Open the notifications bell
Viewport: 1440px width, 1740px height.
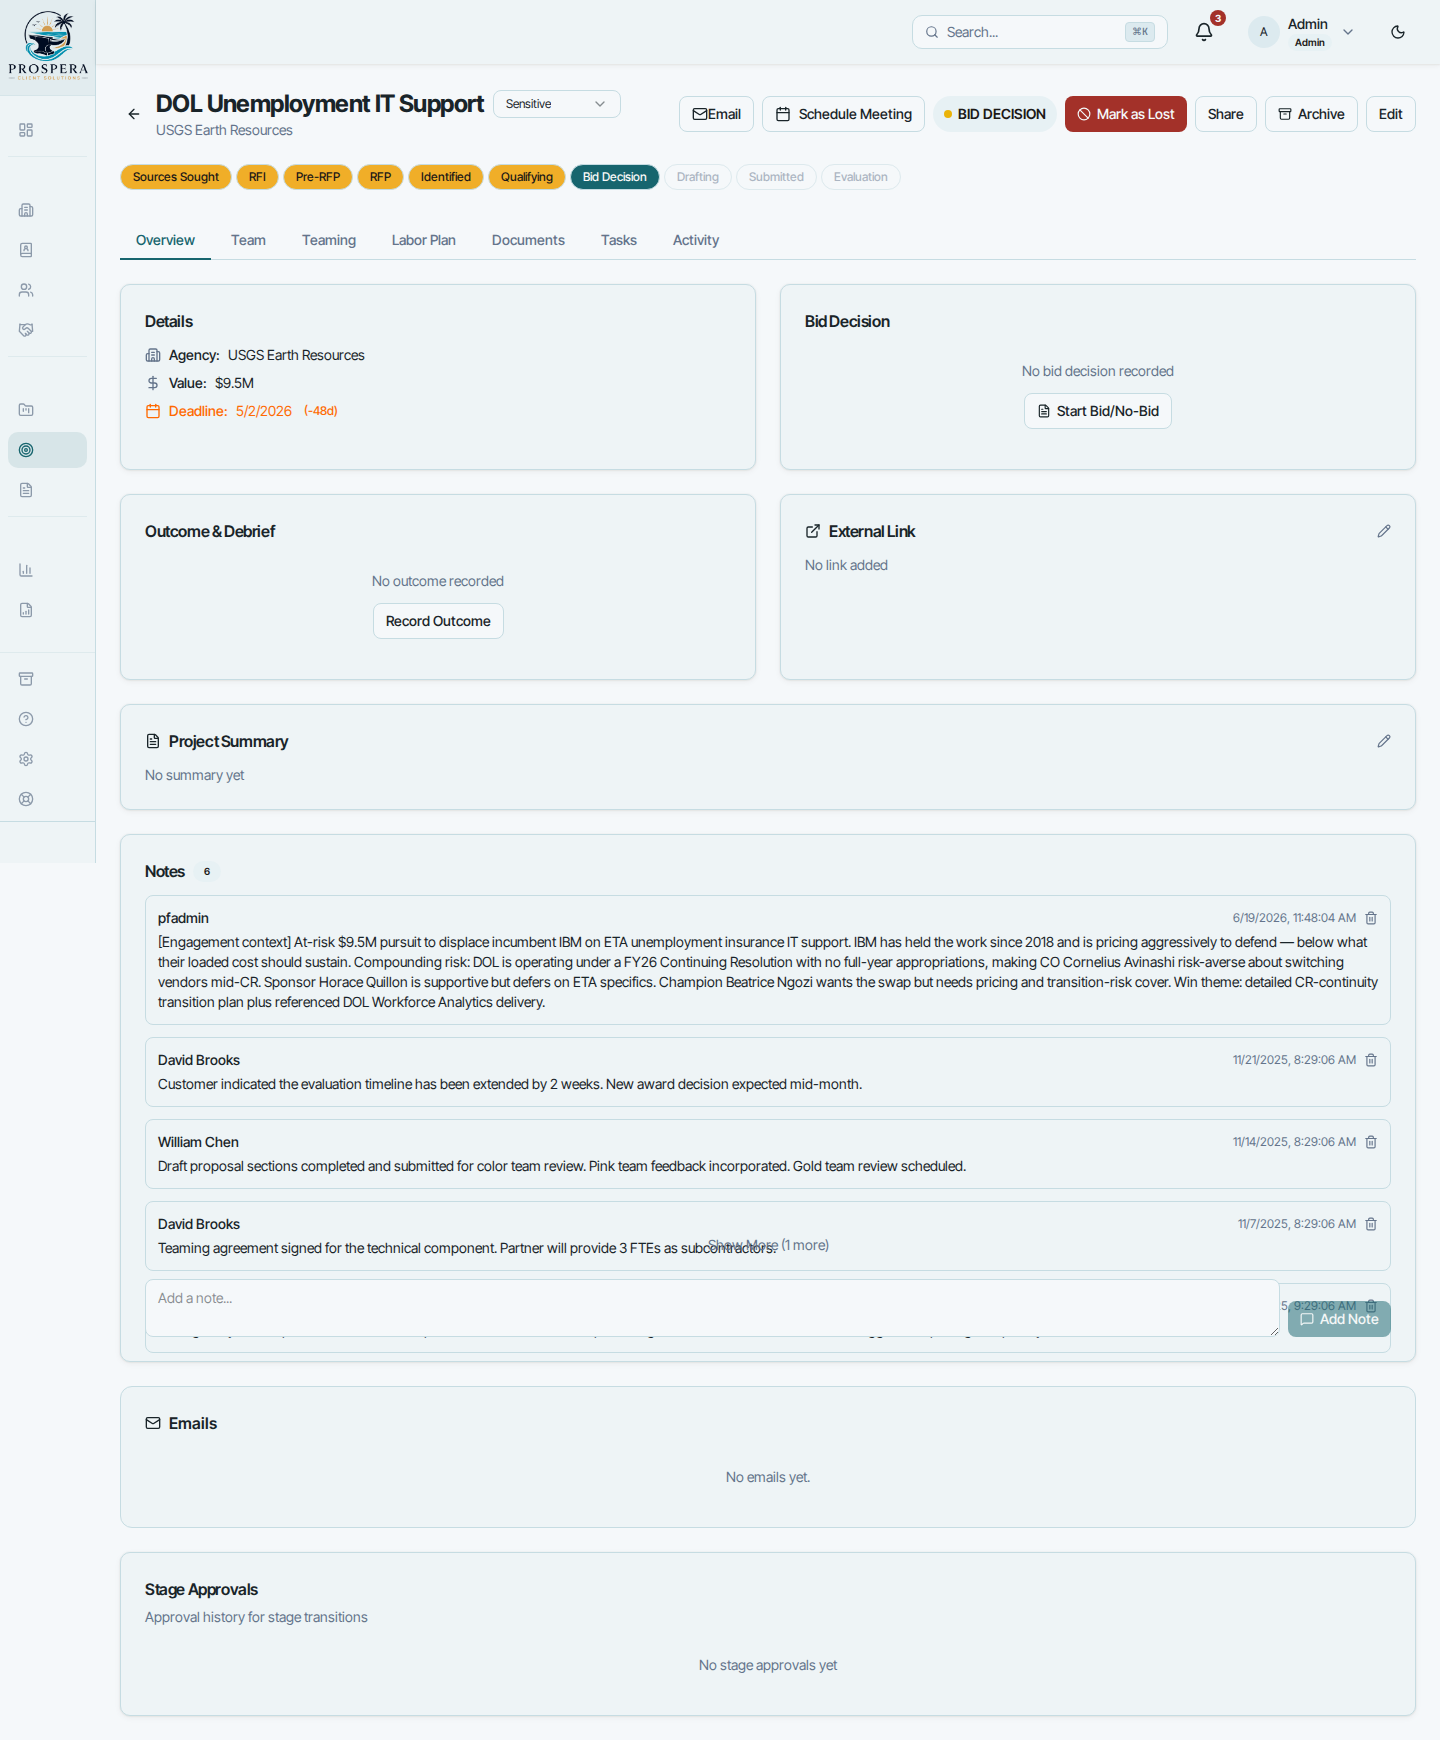pos(1204,32)
